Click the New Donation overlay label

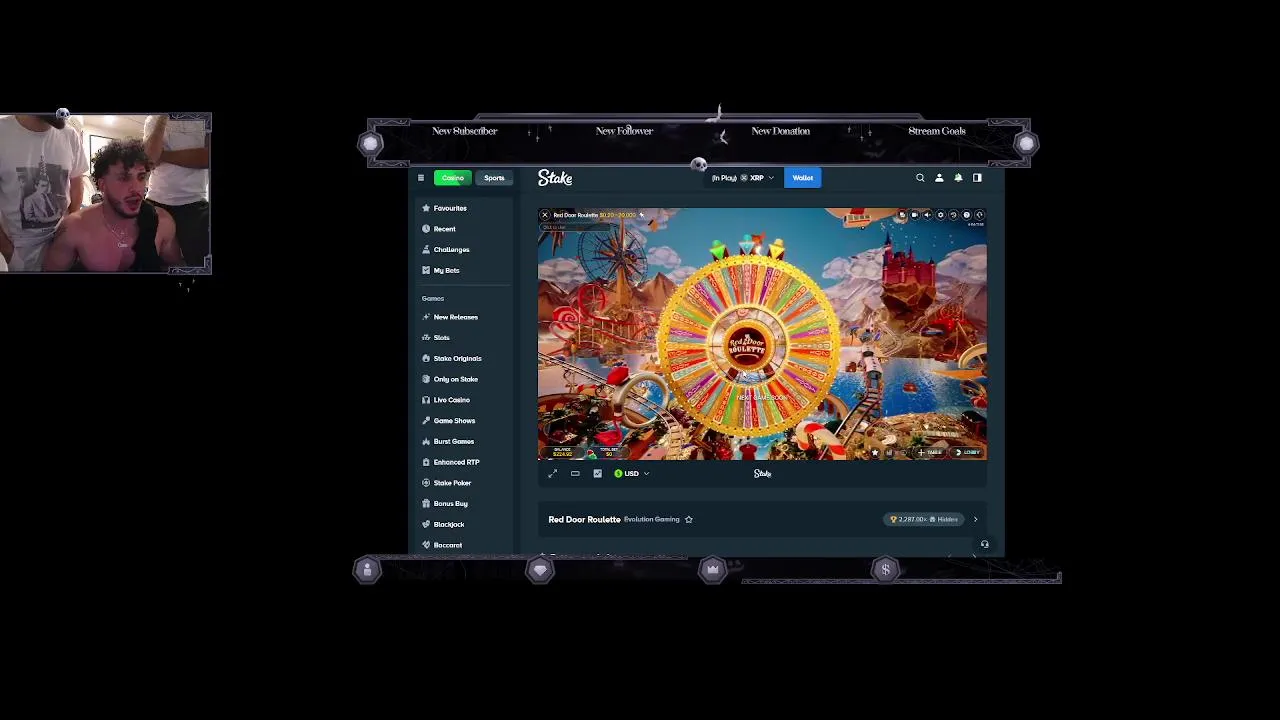pos(780,131)
